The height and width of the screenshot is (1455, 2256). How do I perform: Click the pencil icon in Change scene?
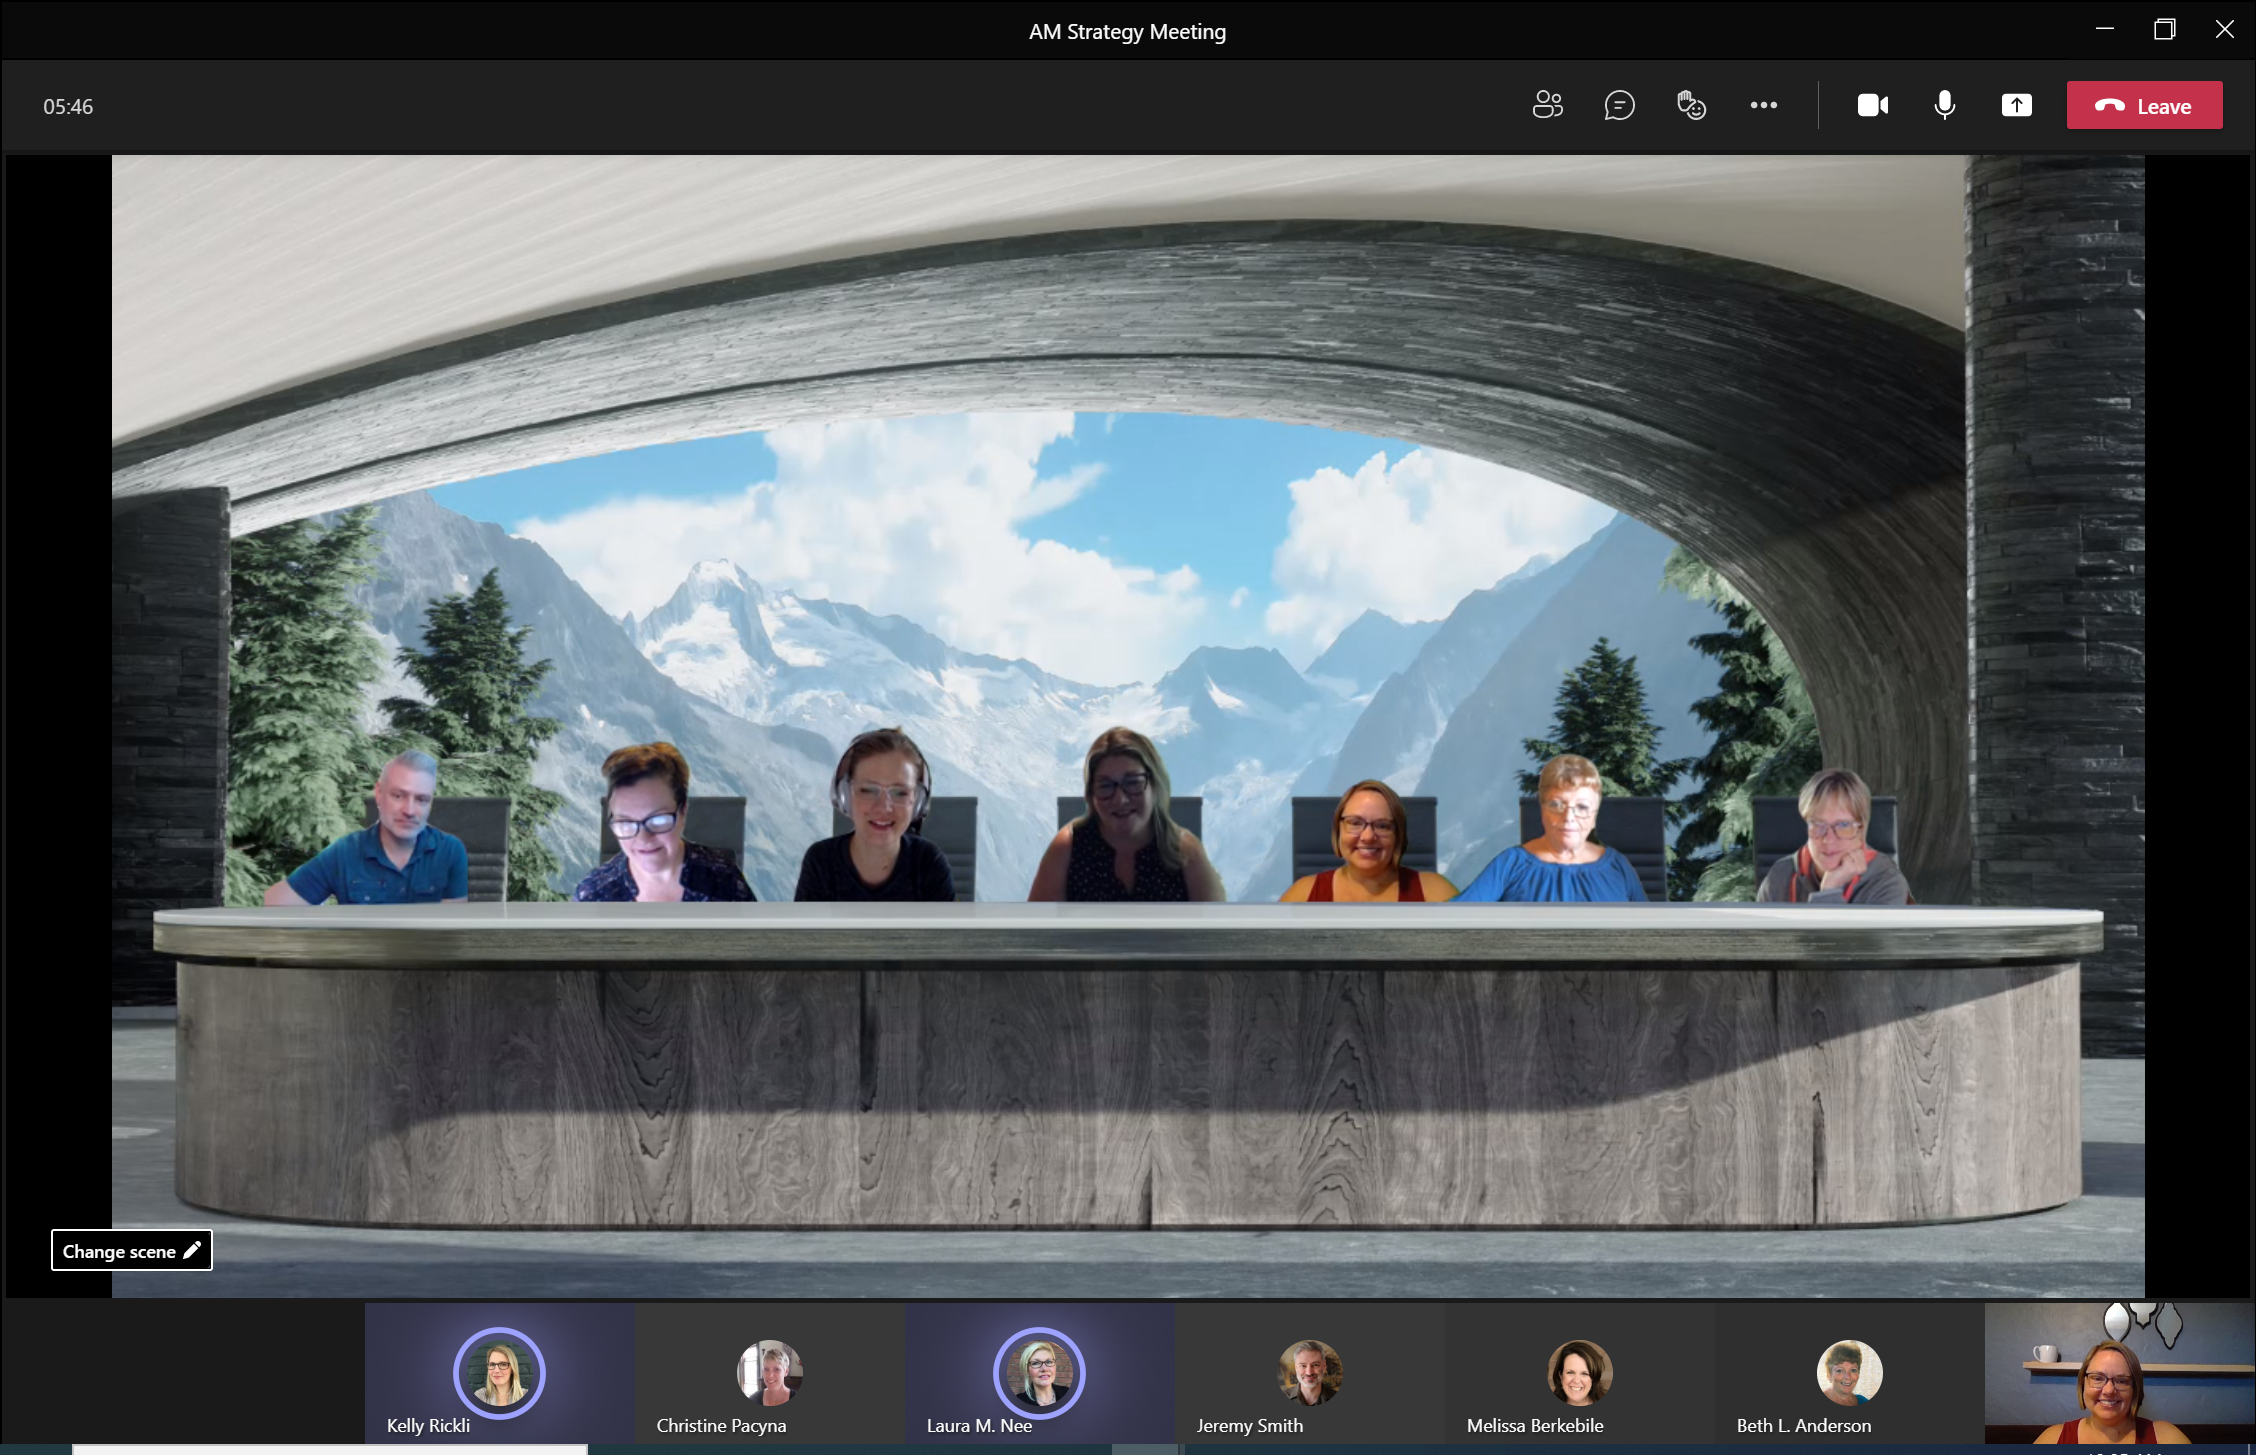tap(192, 1250)
